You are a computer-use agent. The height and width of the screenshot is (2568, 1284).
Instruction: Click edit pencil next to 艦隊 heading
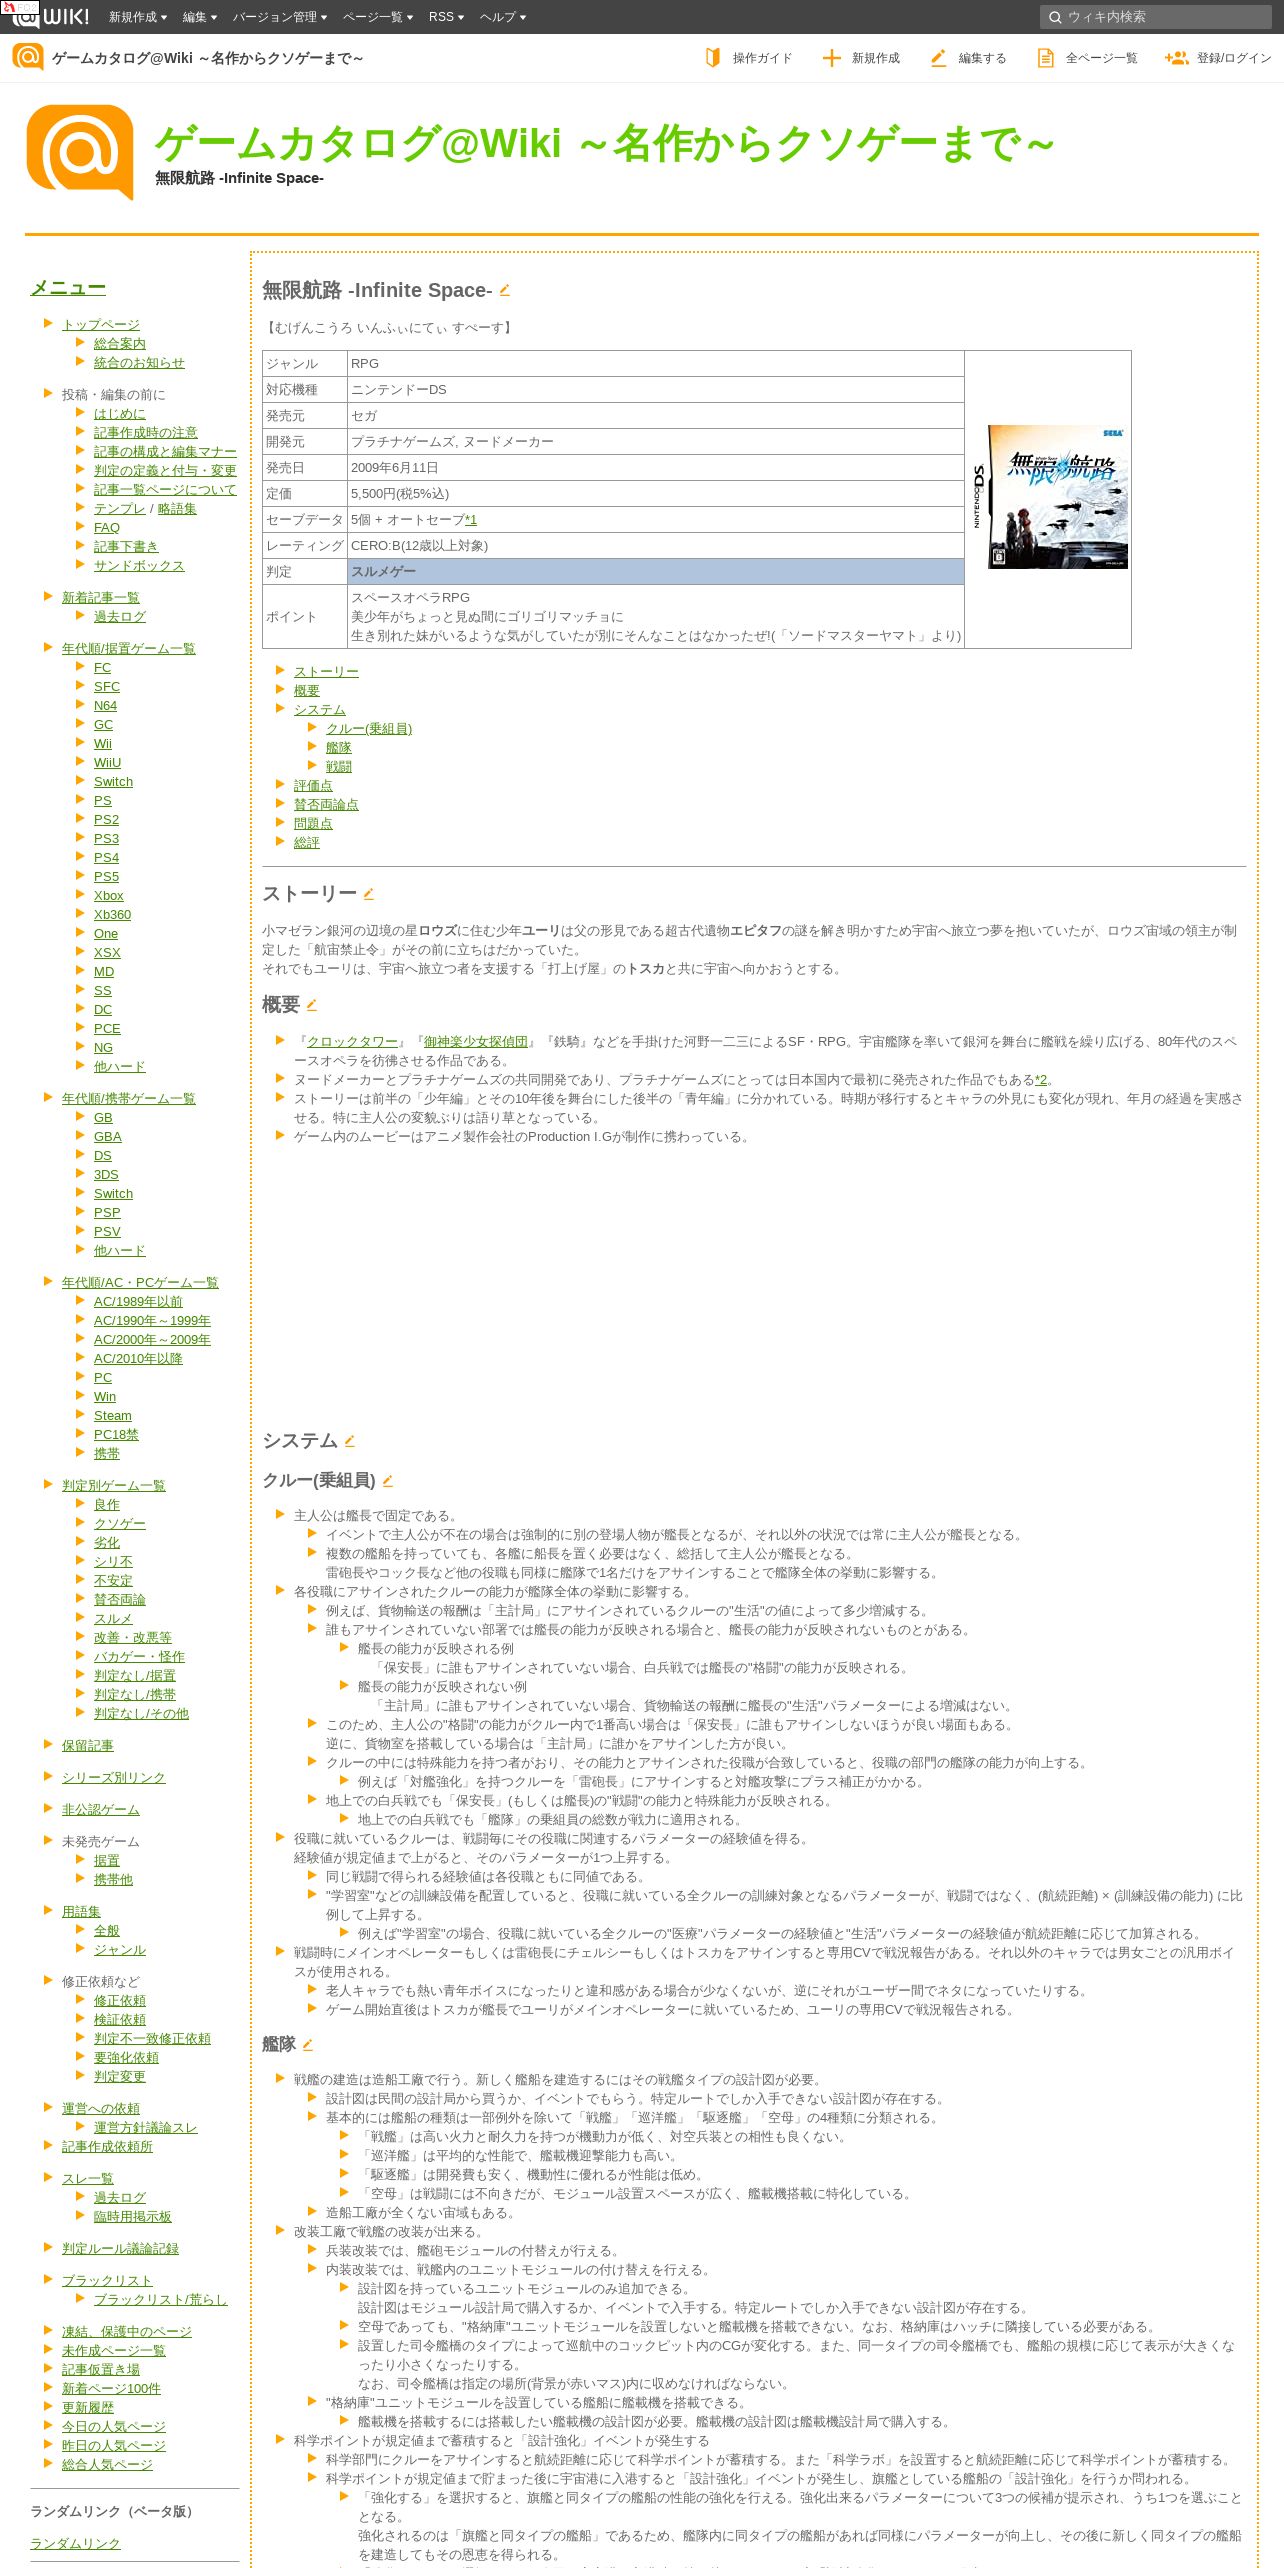point(307,2045)
